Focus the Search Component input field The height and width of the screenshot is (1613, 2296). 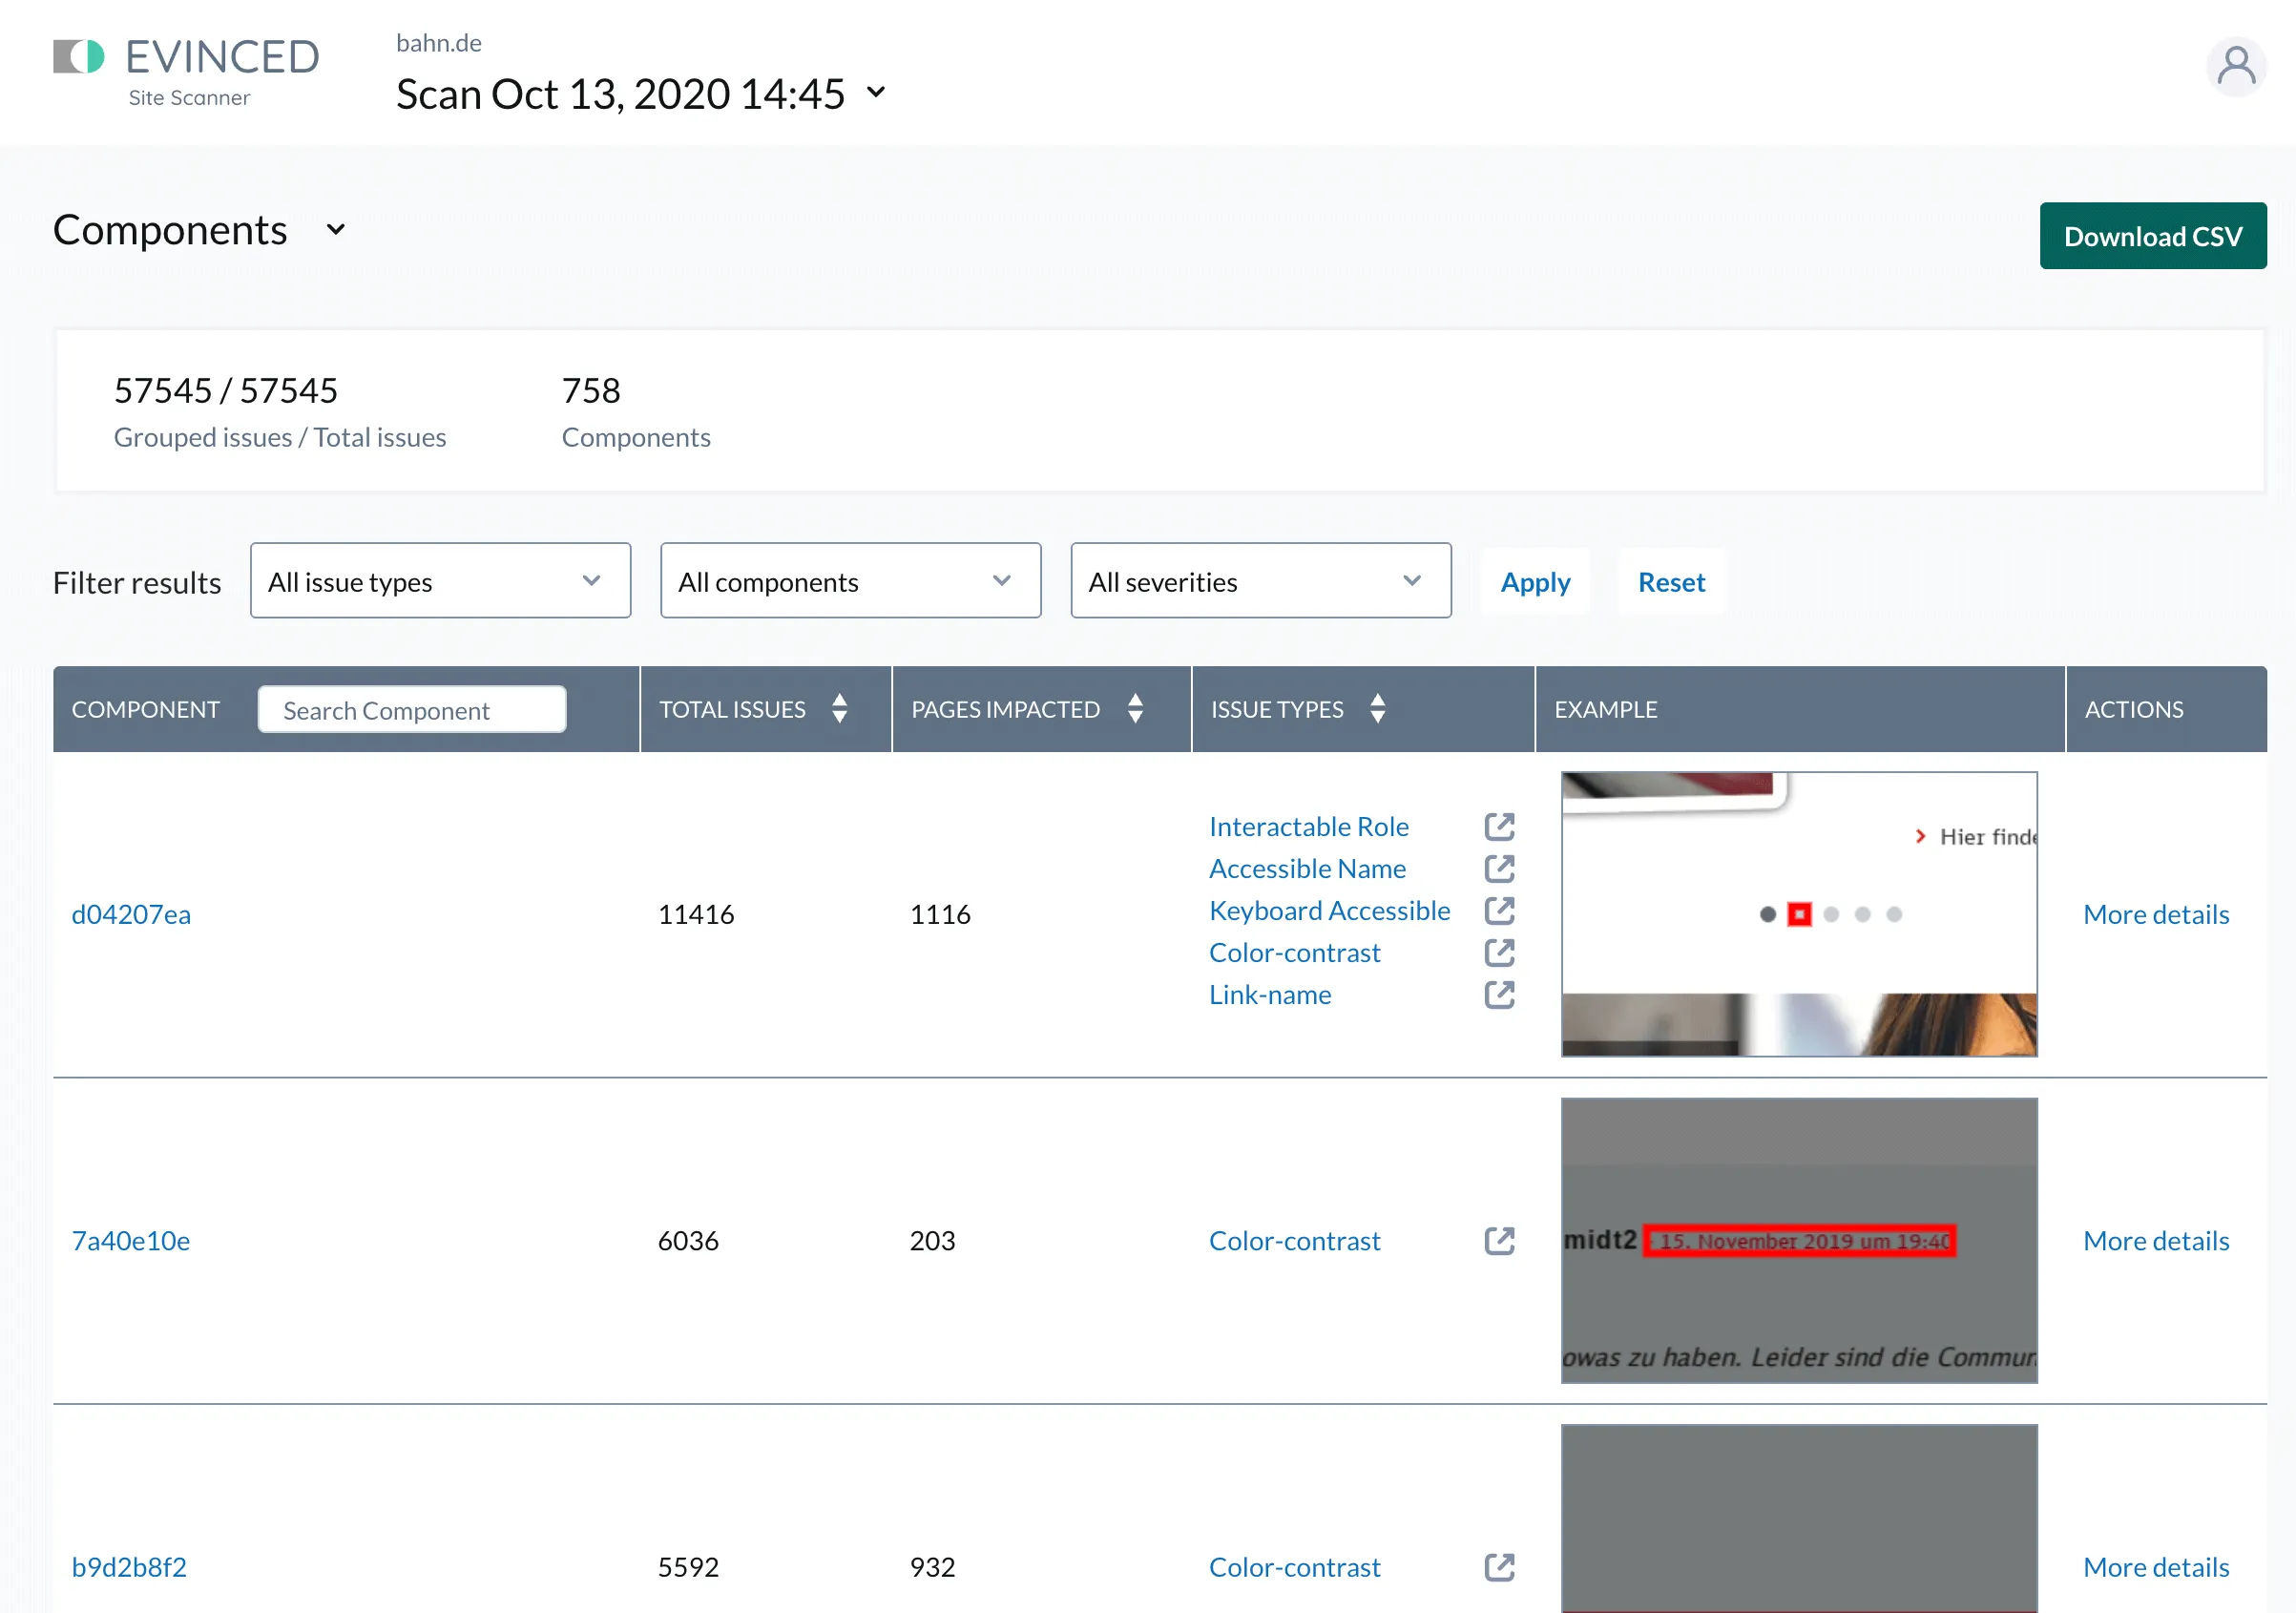click(411, 709)
